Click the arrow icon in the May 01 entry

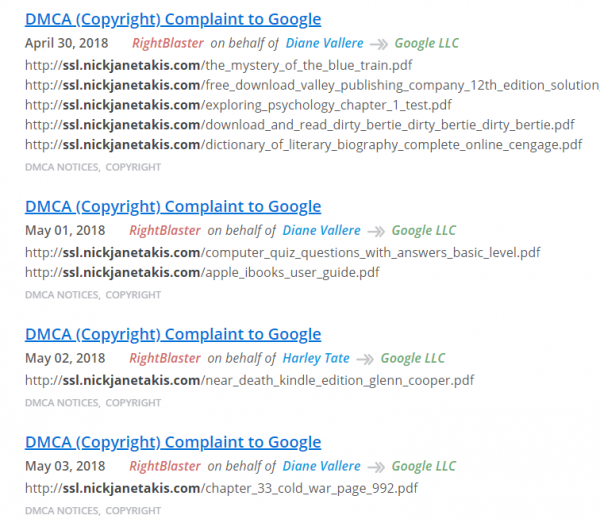[376, 232]
